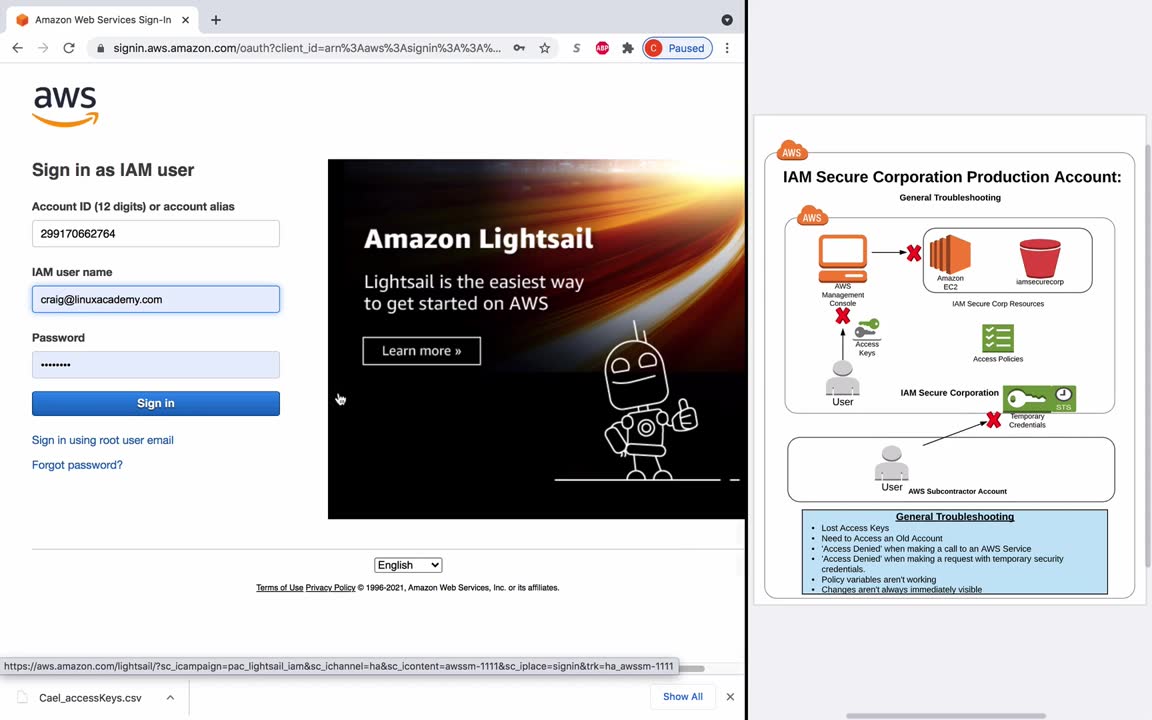The image size is (1152, 720).
Task: Close the Amazon Web Services Sign-In tab
Action: coord(185,20)
